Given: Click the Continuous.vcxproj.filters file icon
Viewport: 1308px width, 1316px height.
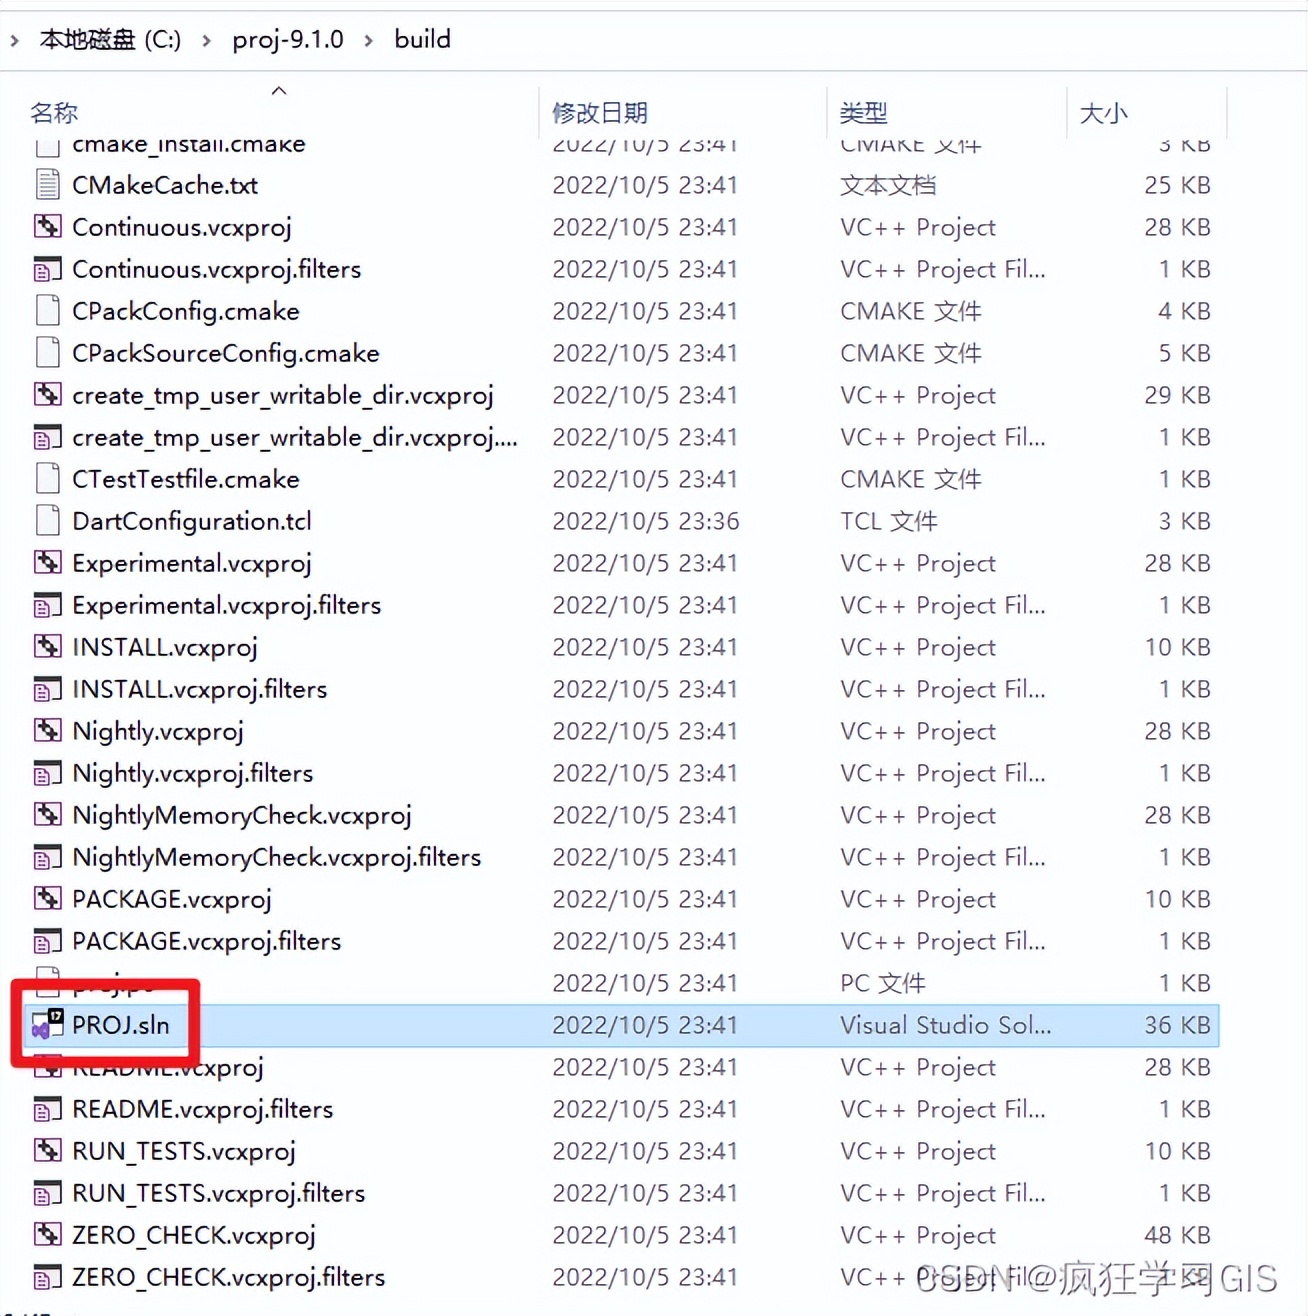Looking at the screenshot, I should click(x=47, y=269).
